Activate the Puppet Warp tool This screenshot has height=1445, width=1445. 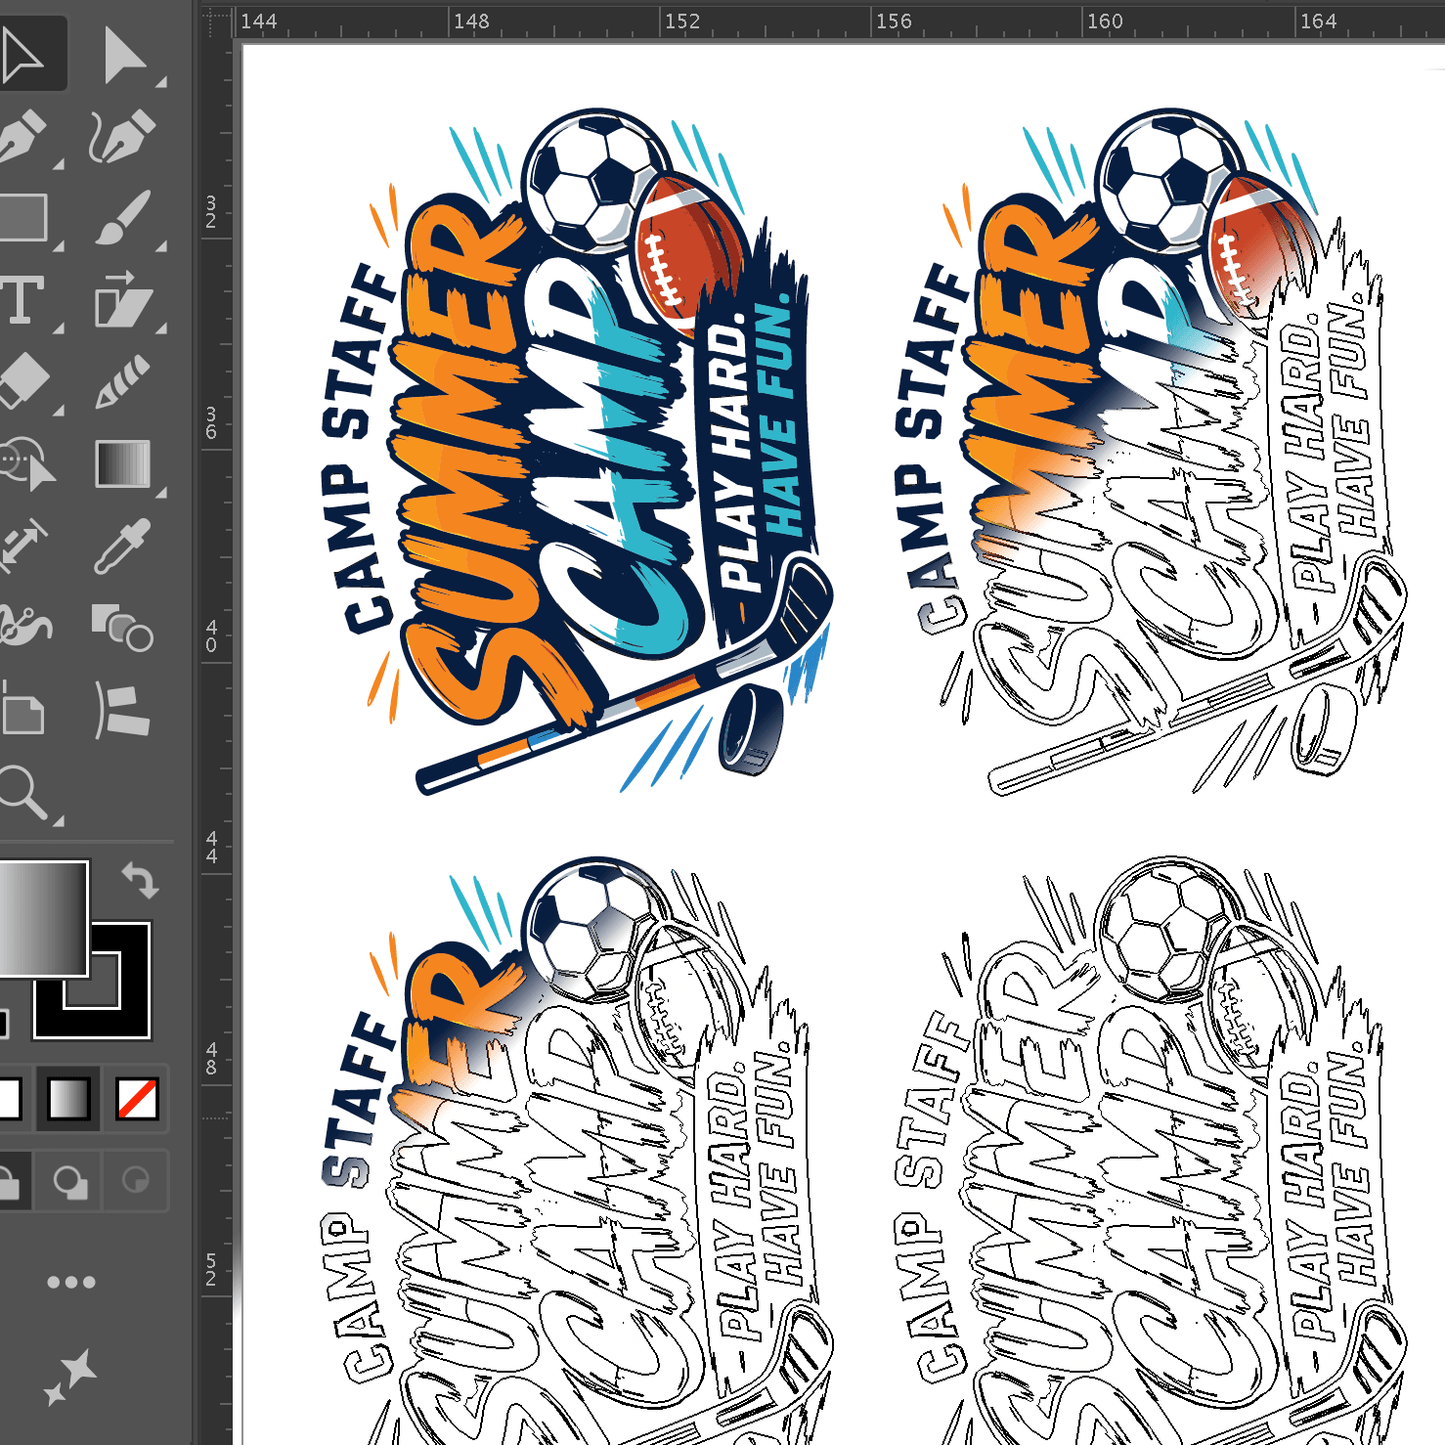coord(24,627)
